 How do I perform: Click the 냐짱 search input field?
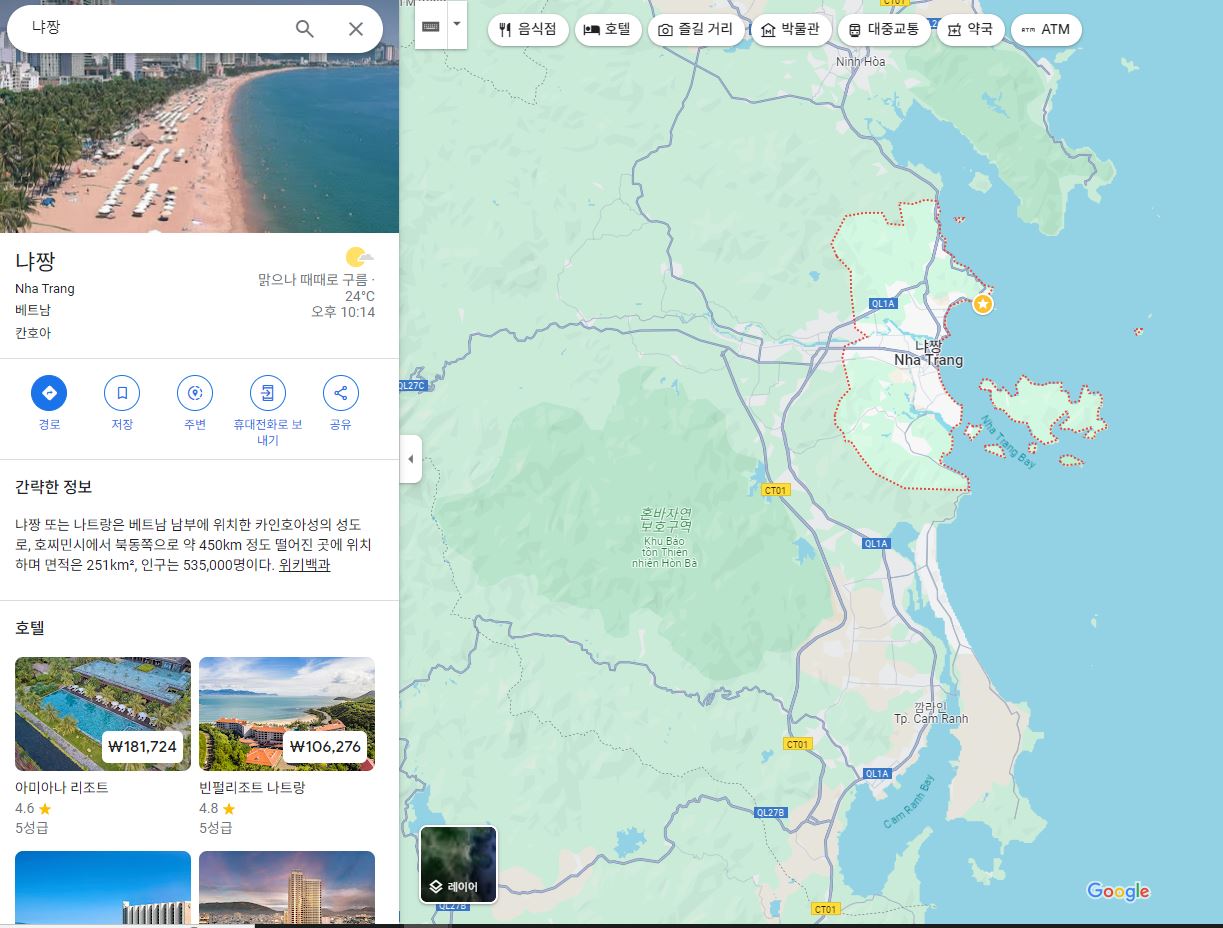(x=150, y=29)
